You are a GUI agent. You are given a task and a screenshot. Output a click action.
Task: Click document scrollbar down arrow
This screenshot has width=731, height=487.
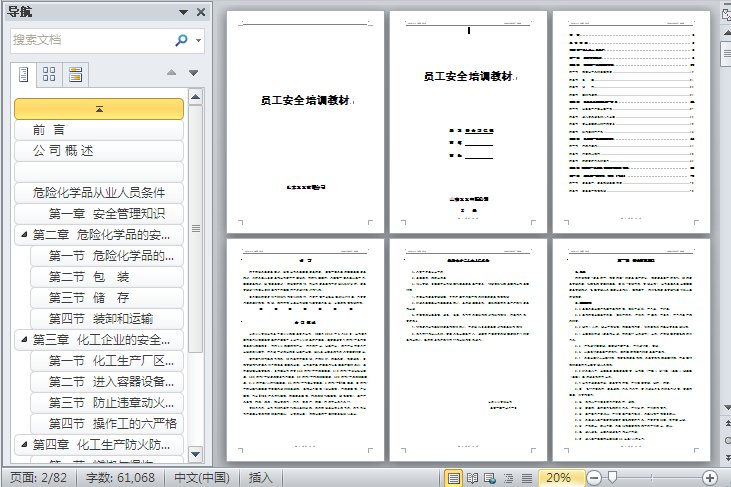(727, 408)
